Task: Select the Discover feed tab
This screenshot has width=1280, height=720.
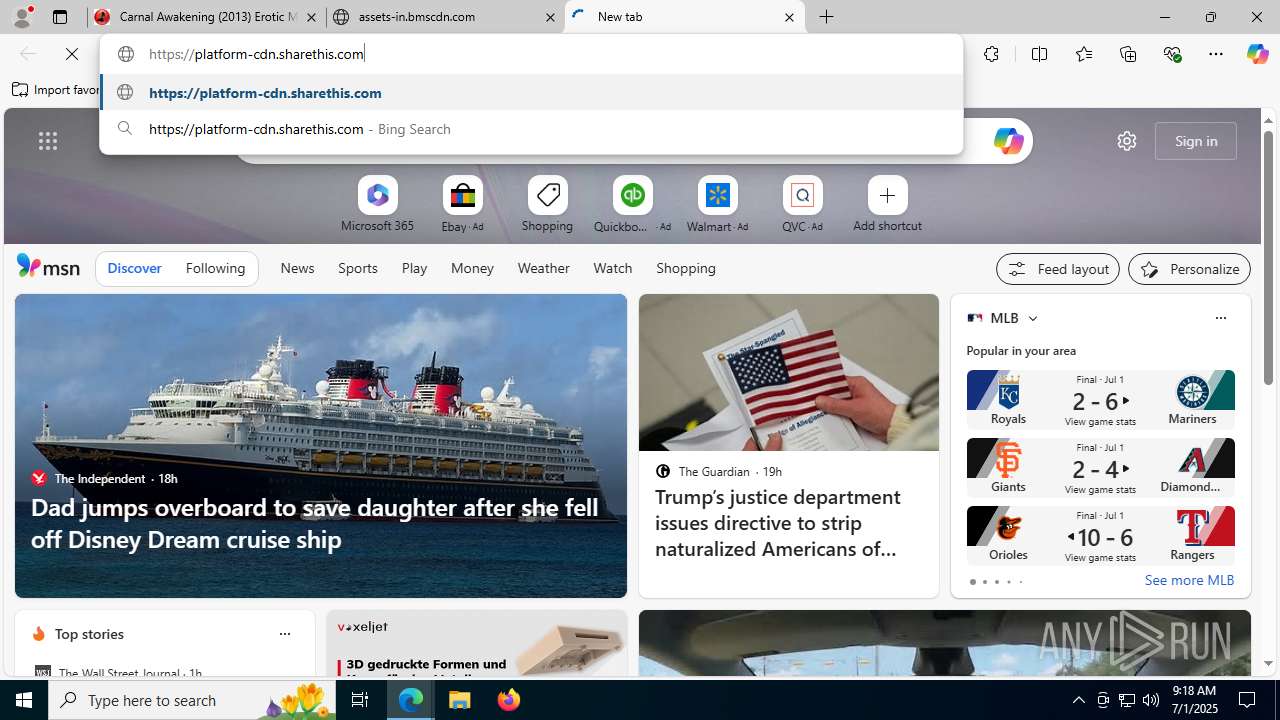Action: 134,268
